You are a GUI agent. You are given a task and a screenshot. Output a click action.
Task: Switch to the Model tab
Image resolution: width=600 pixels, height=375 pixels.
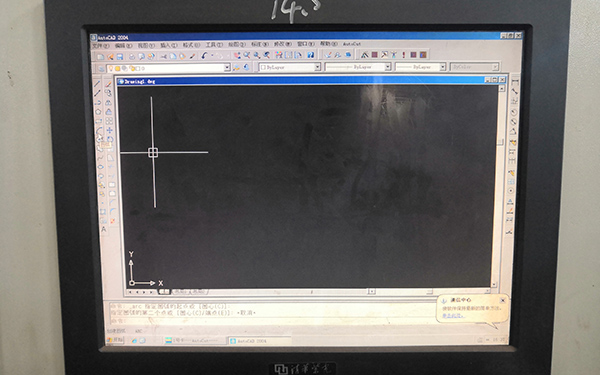pyautogui.click(x=164, y=292)
